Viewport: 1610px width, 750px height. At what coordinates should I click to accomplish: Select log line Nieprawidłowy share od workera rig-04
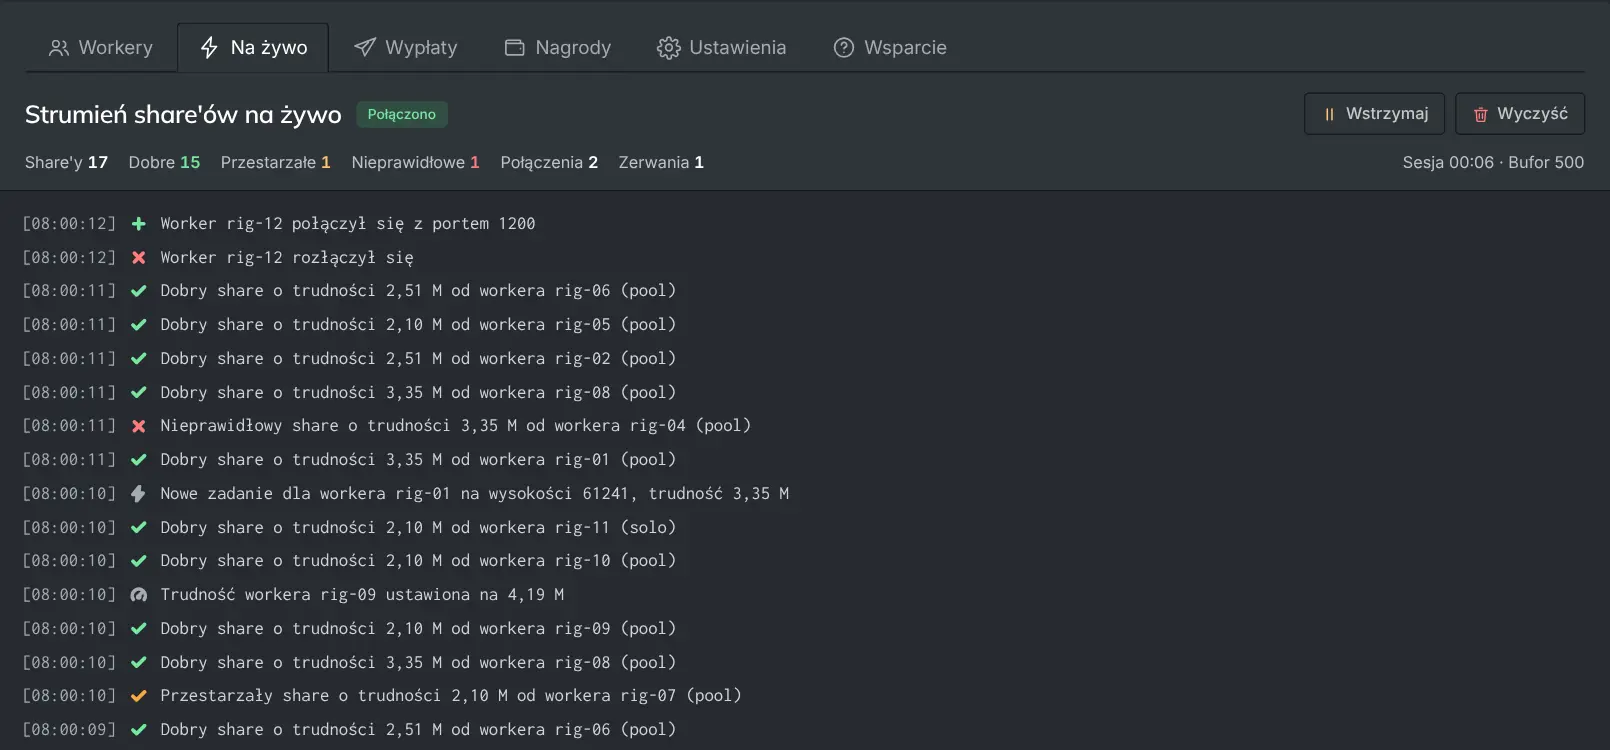pos(805,426)
